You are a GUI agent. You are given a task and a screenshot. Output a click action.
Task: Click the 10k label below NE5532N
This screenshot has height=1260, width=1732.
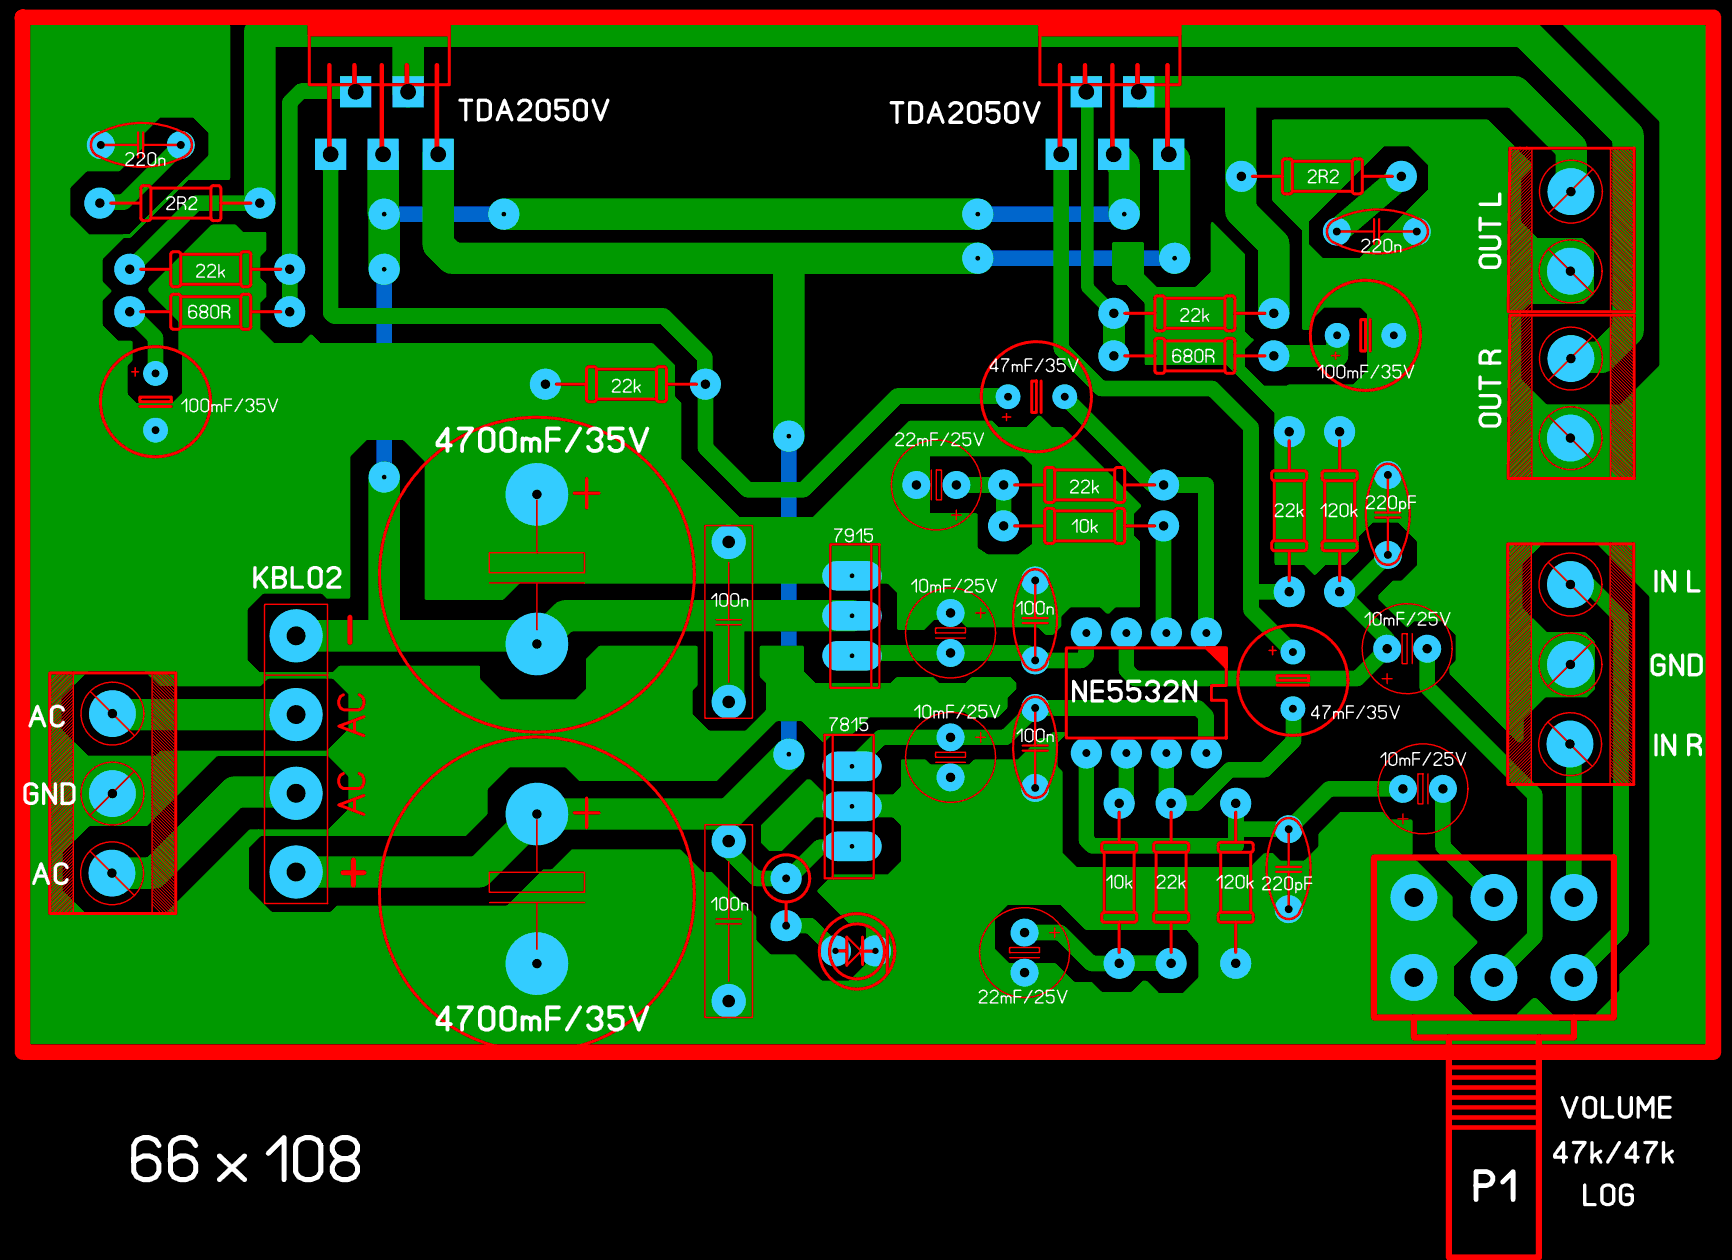(1119, 883)
